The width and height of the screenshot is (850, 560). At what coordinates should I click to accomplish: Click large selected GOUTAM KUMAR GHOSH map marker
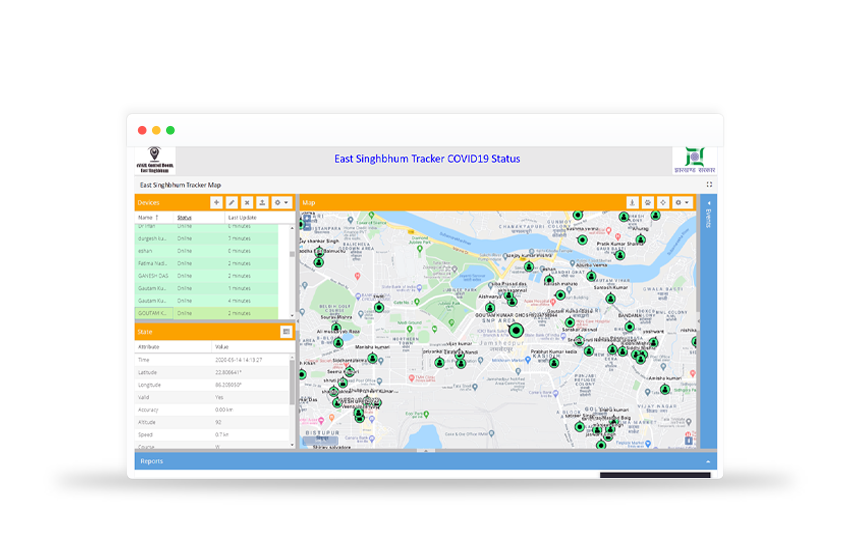click(516, 330)
